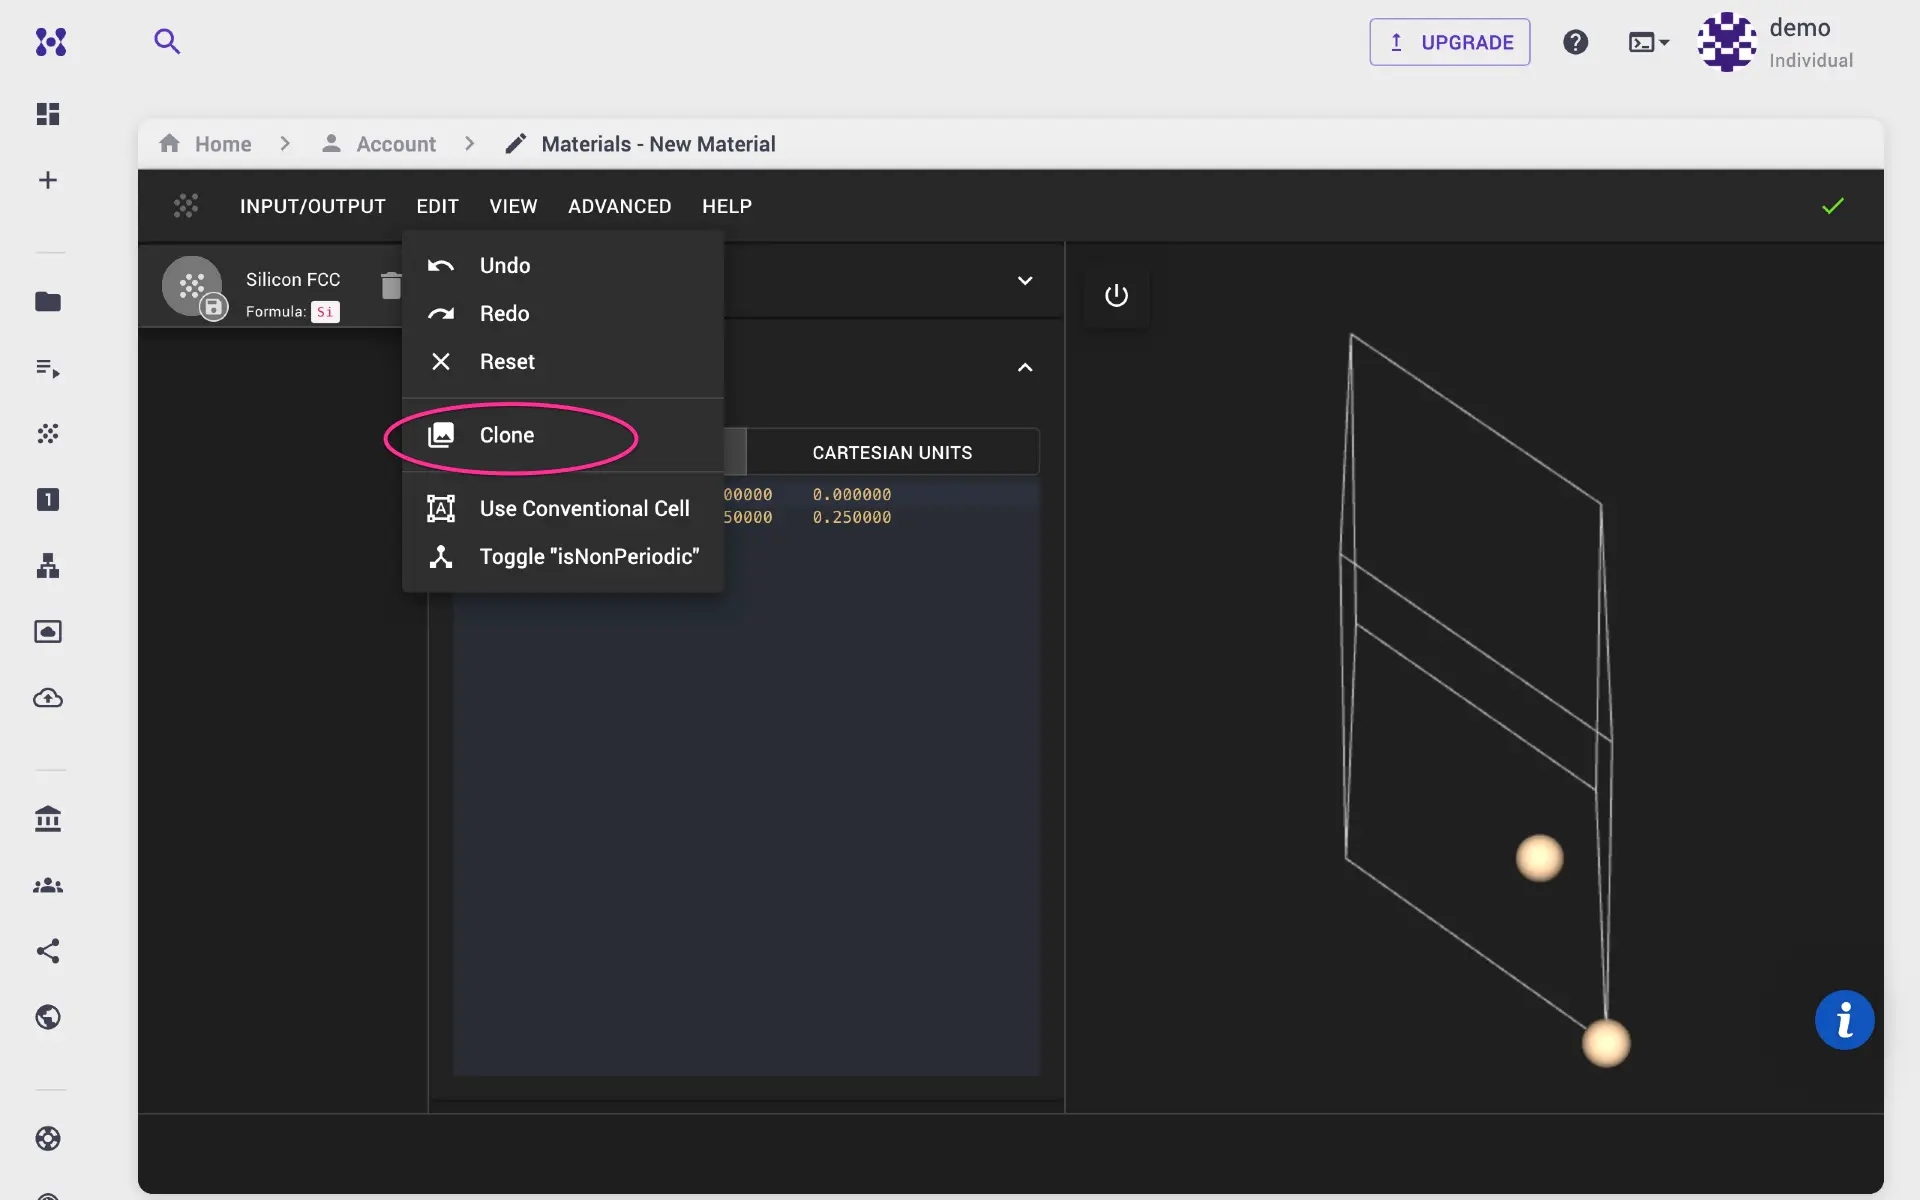Select the Dashboard icon in sidebar
Viewport: 1920px width, 1200px height.
[47, 113]
